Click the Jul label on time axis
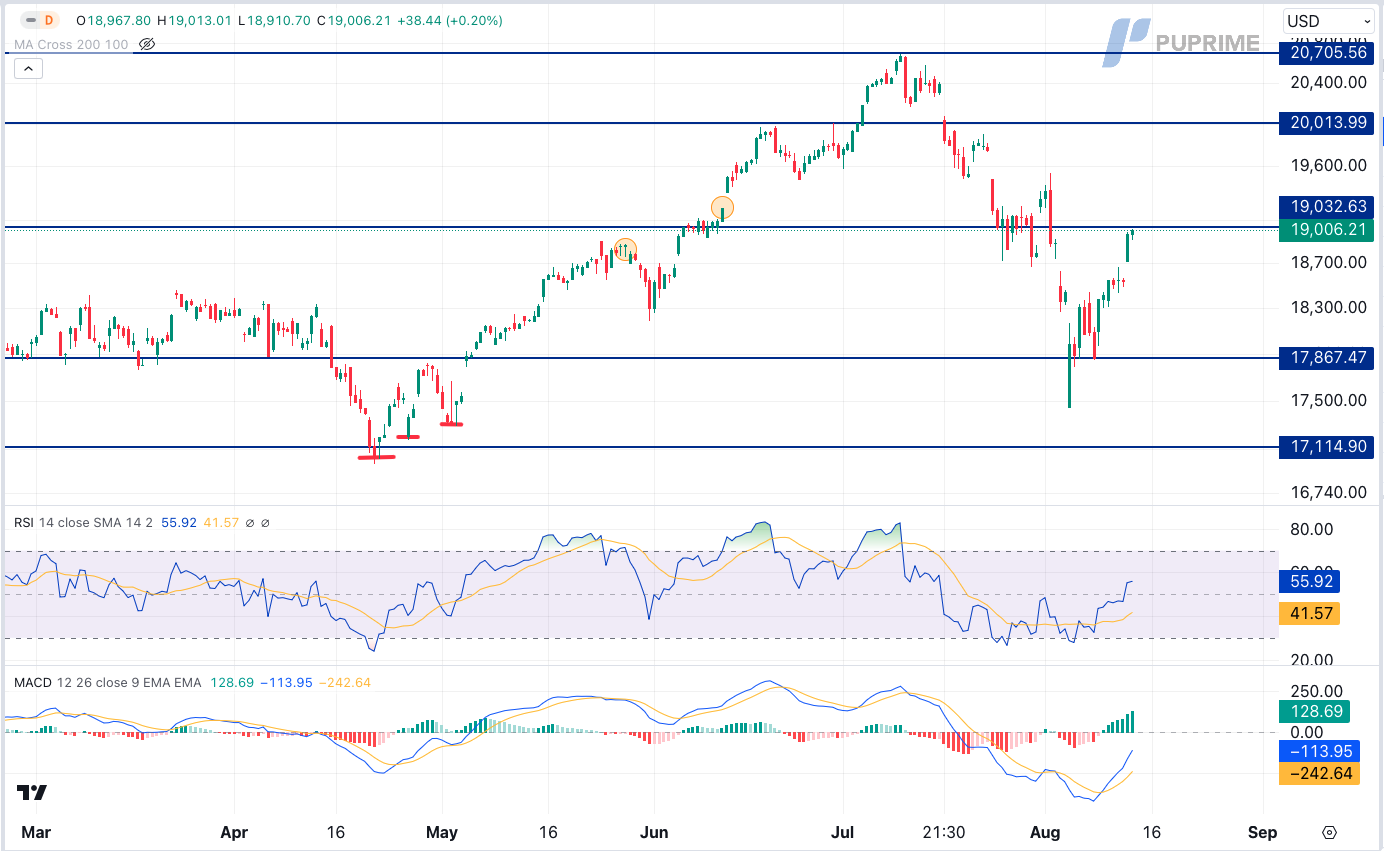The height and width of the screenshot is (851, 1384). point(842,832)
